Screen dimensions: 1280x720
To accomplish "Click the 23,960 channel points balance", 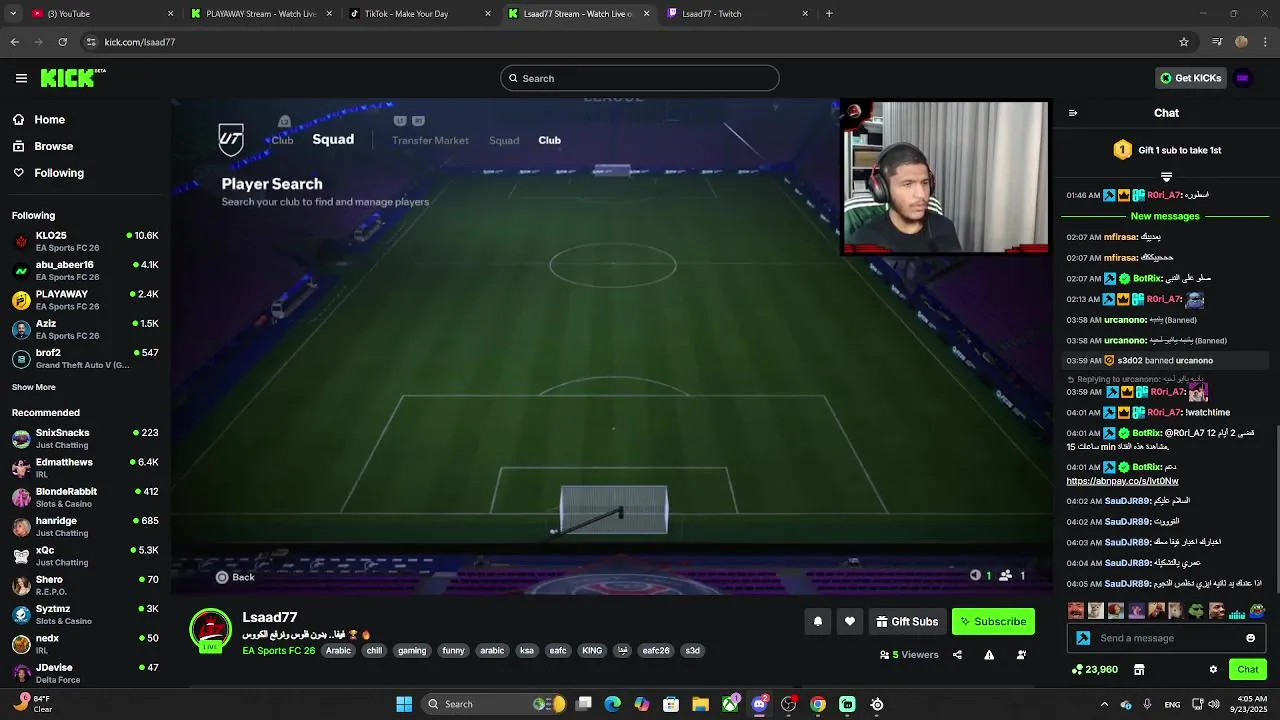I will click(1094, 669).
